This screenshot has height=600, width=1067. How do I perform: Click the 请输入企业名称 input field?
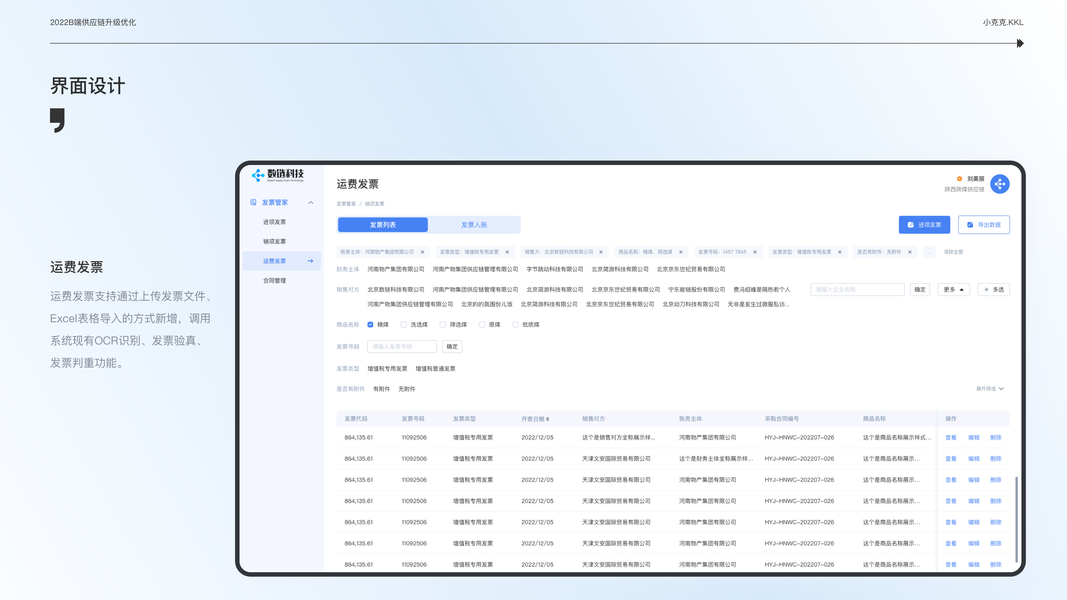[857, 290]
